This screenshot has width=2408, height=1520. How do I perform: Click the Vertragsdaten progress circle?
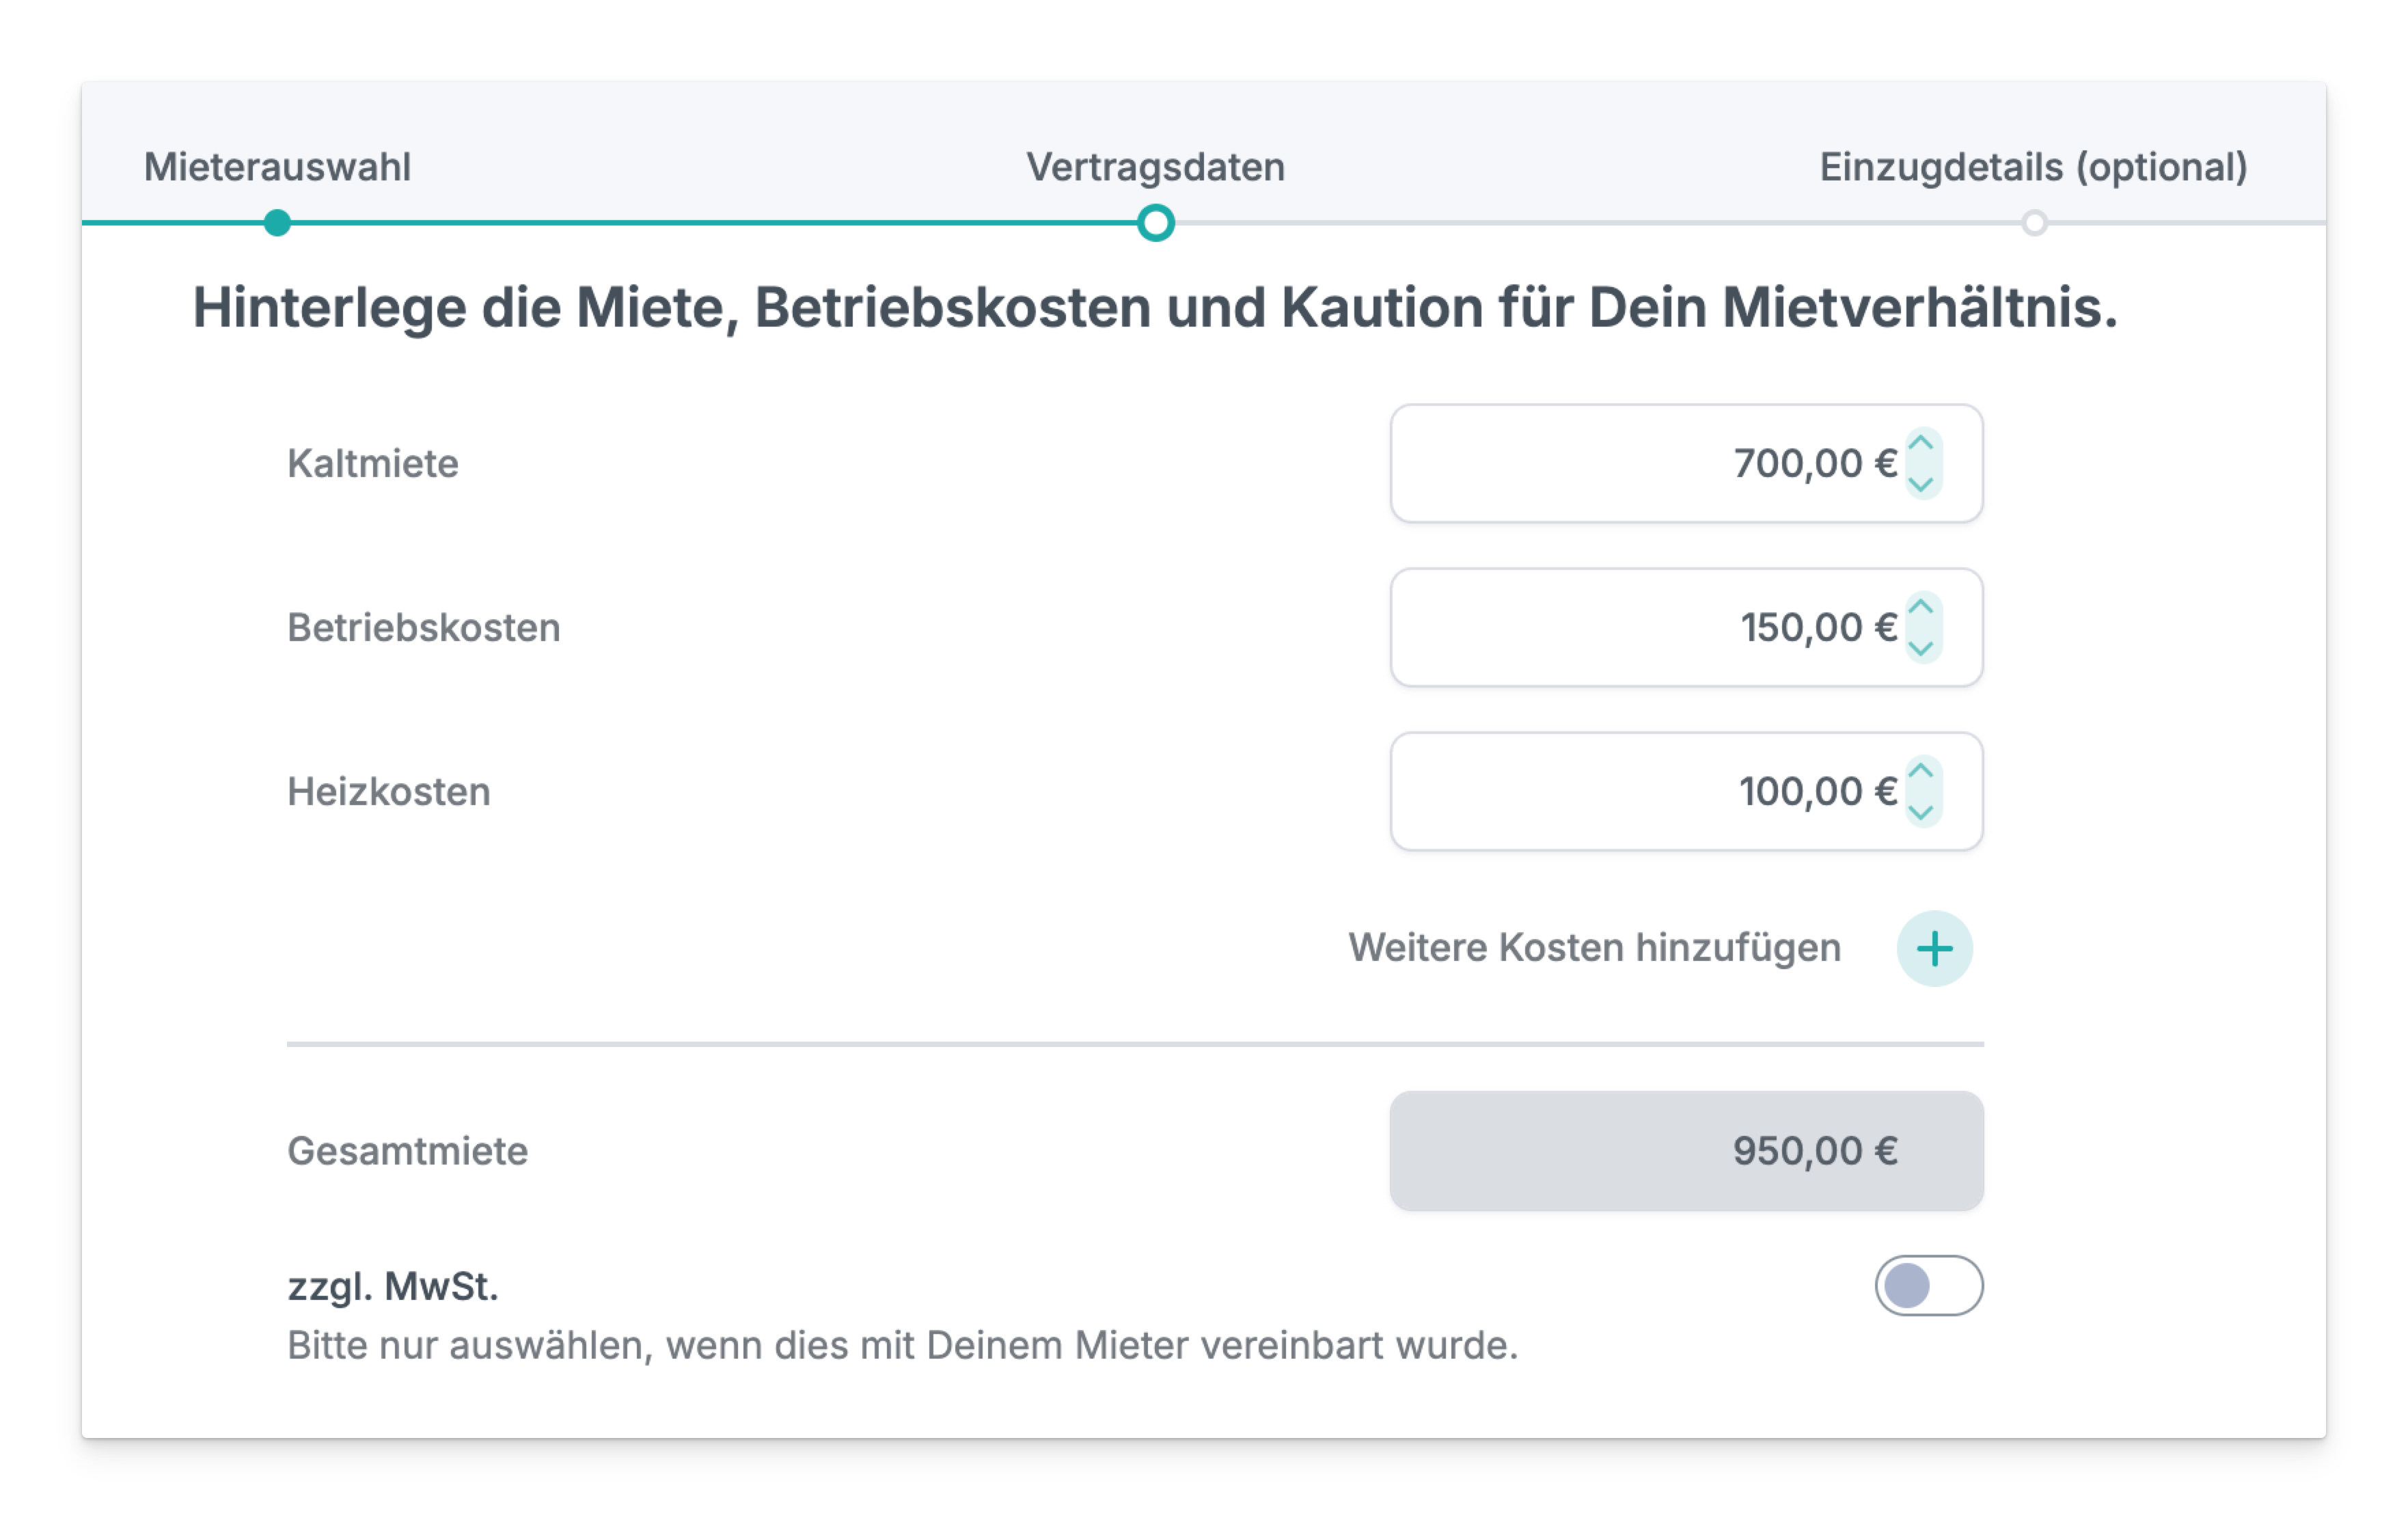(x=1155, y=223)
